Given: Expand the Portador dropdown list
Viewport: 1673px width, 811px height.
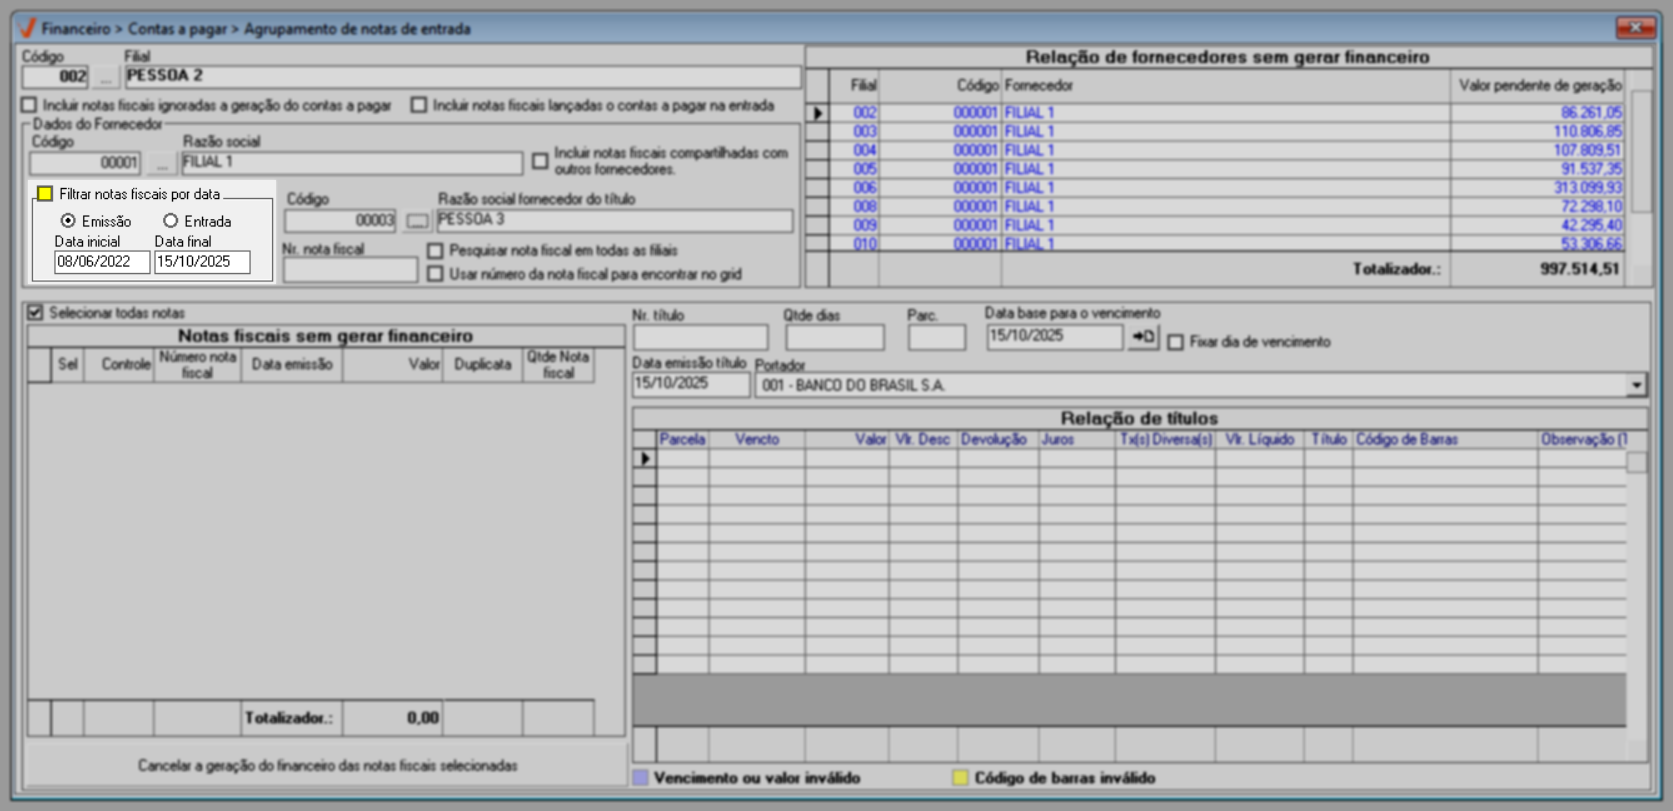Looking at the screenshot, I should 1636,385.
